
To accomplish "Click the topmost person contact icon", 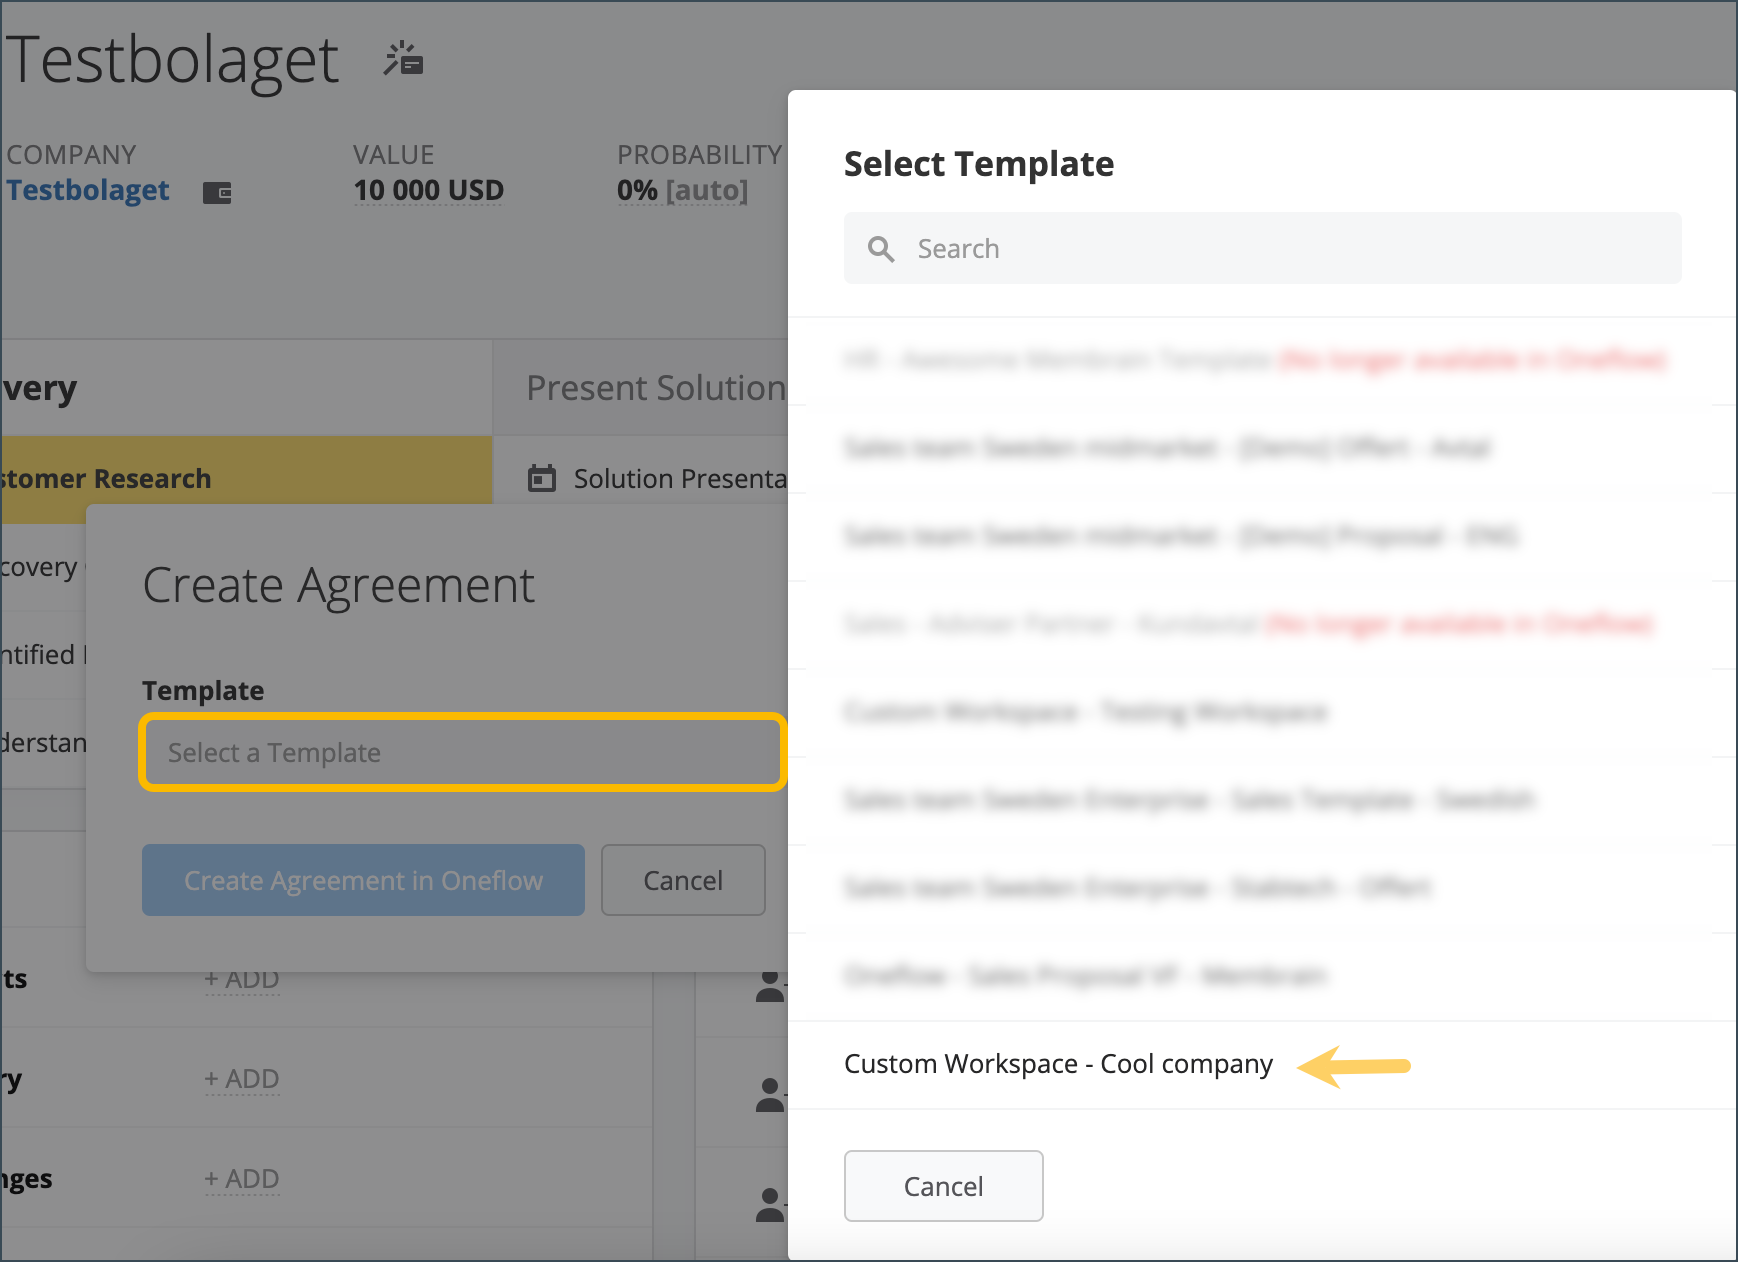I will (770, 988).
